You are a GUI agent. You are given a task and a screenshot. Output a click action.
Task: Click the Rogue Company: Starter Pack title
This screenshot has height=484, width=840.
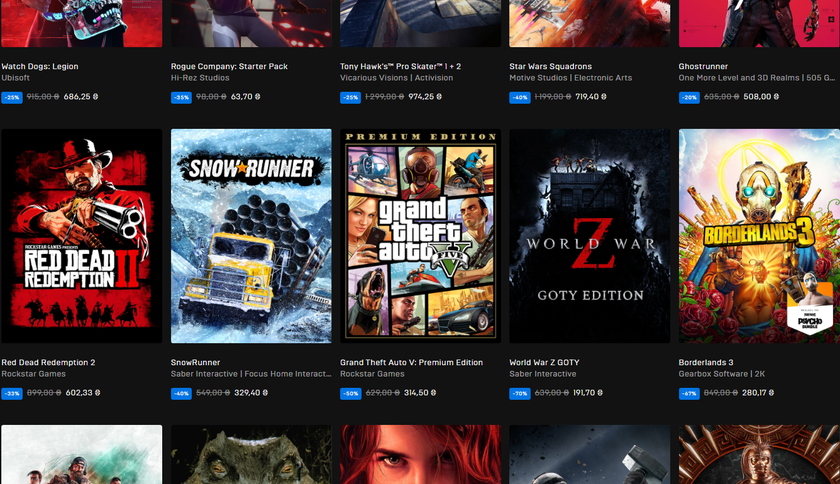coord(229,66)
